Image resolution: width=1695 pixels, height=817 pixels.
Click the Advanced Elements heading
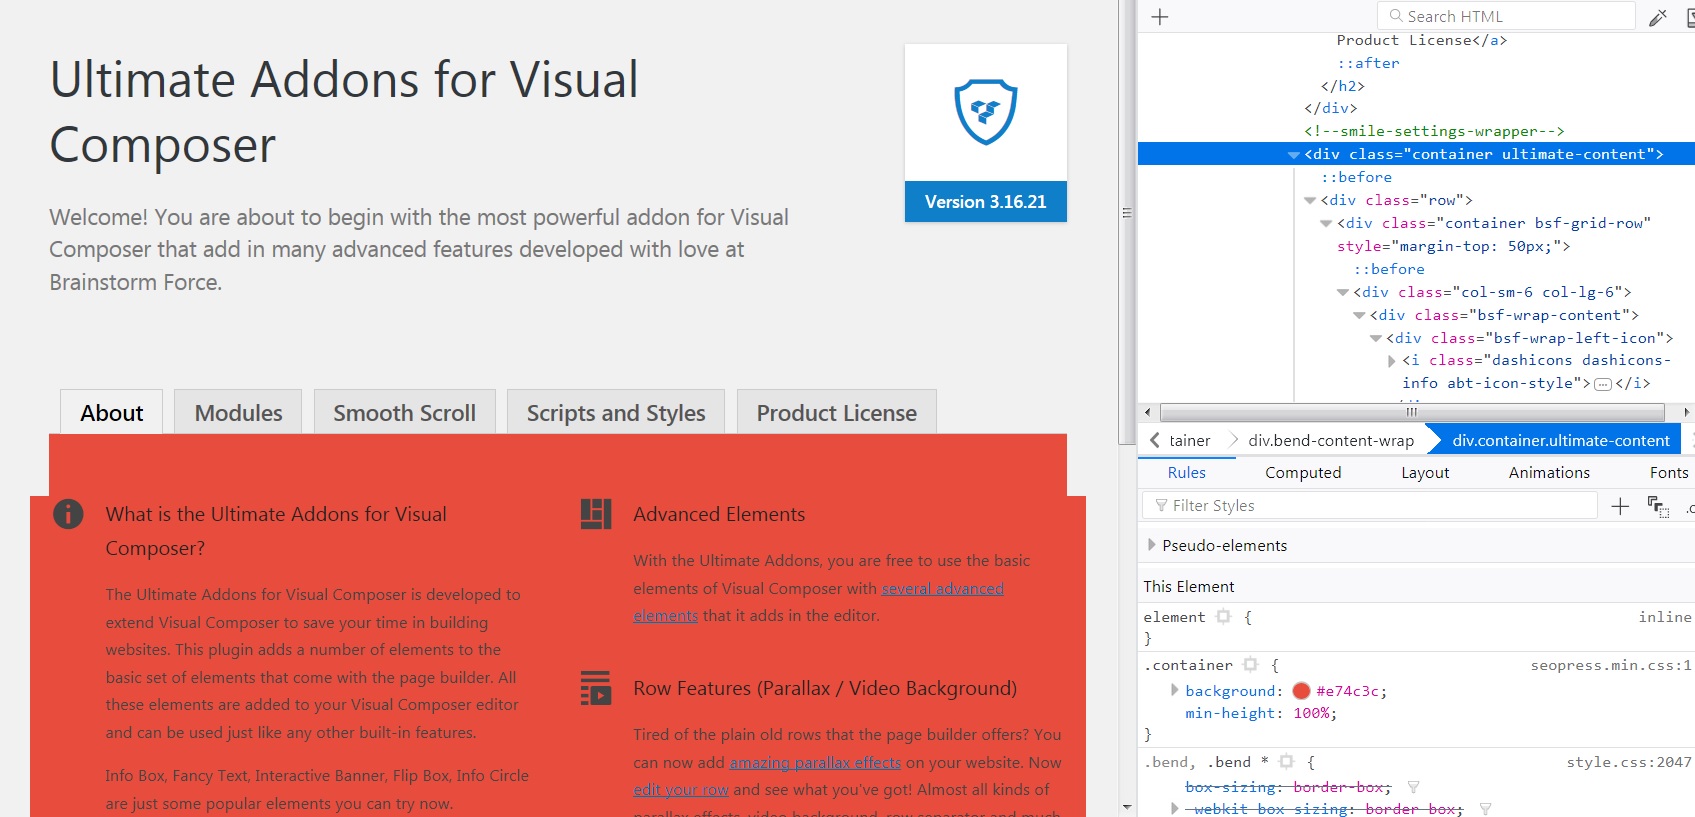tap(719, 514)
